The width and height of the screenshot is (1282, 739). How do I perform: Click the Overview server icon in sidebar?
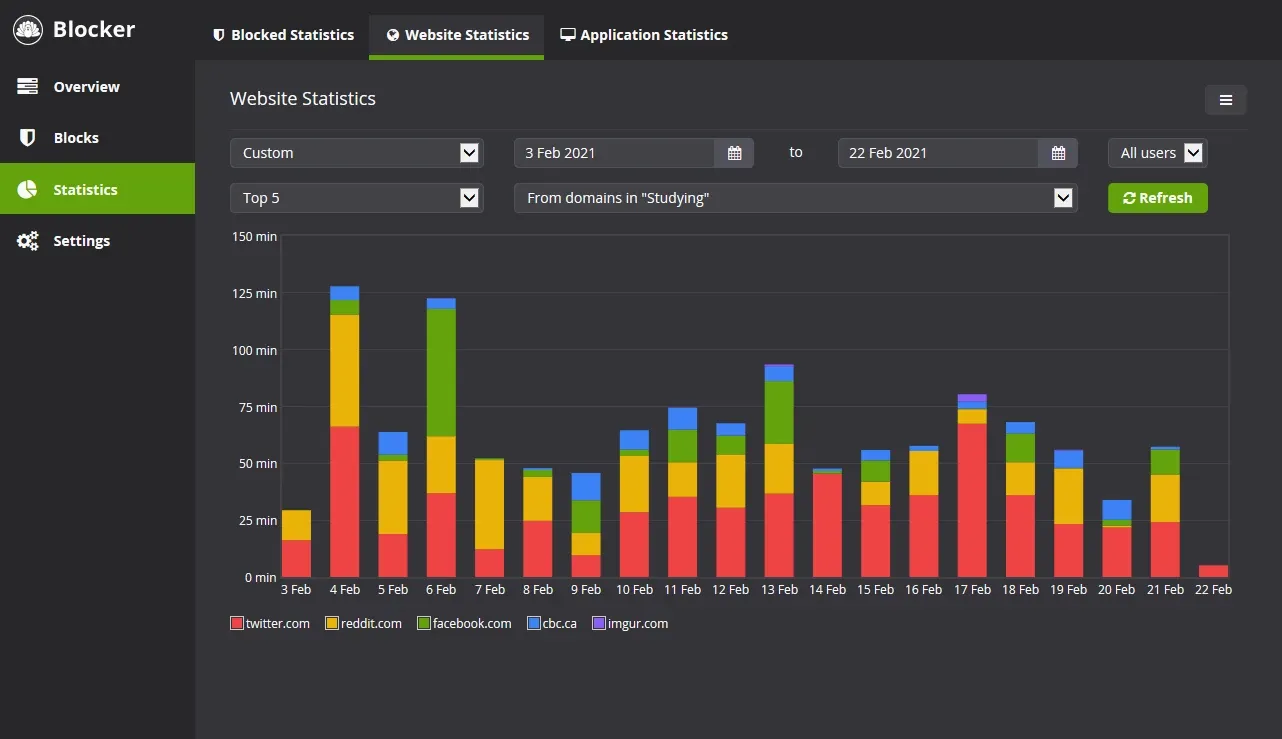click(x=28, y=87)
